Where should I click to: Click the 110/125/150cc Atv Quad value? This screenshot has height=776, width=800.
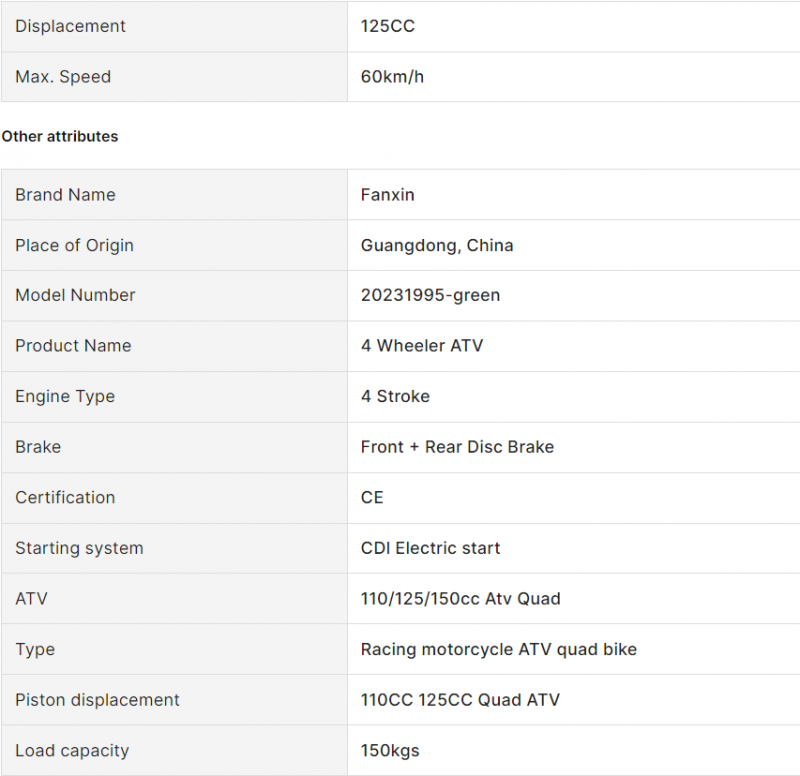pyautogui.click(x=460, y=598)
